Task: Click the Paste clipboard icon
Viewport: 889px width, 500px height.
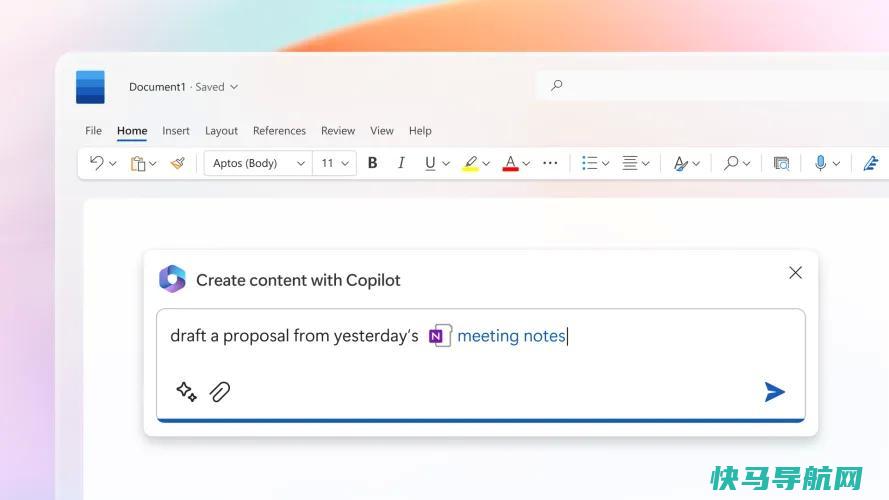Action: 138,164
